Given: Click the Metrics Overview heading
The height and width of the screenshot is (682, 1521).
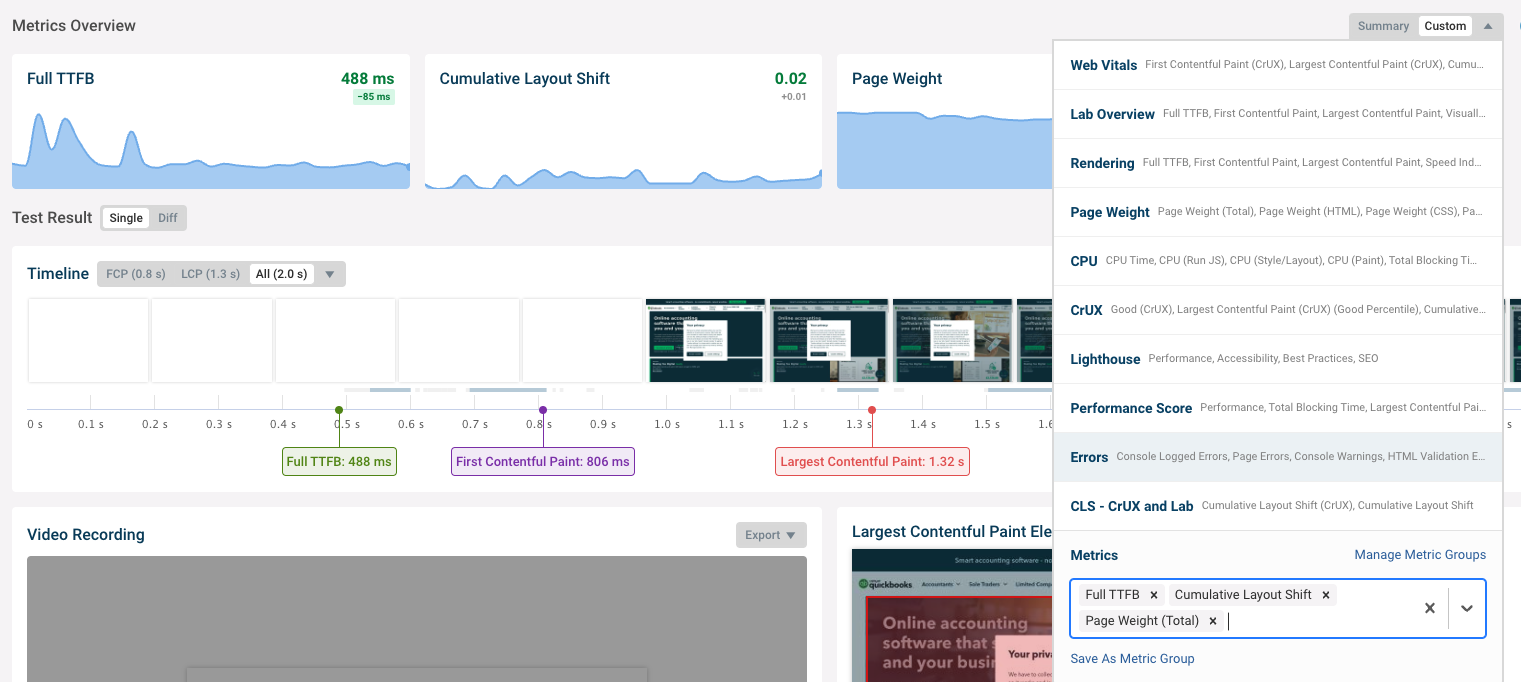Looking at the screenshot, I should point(74,25).
